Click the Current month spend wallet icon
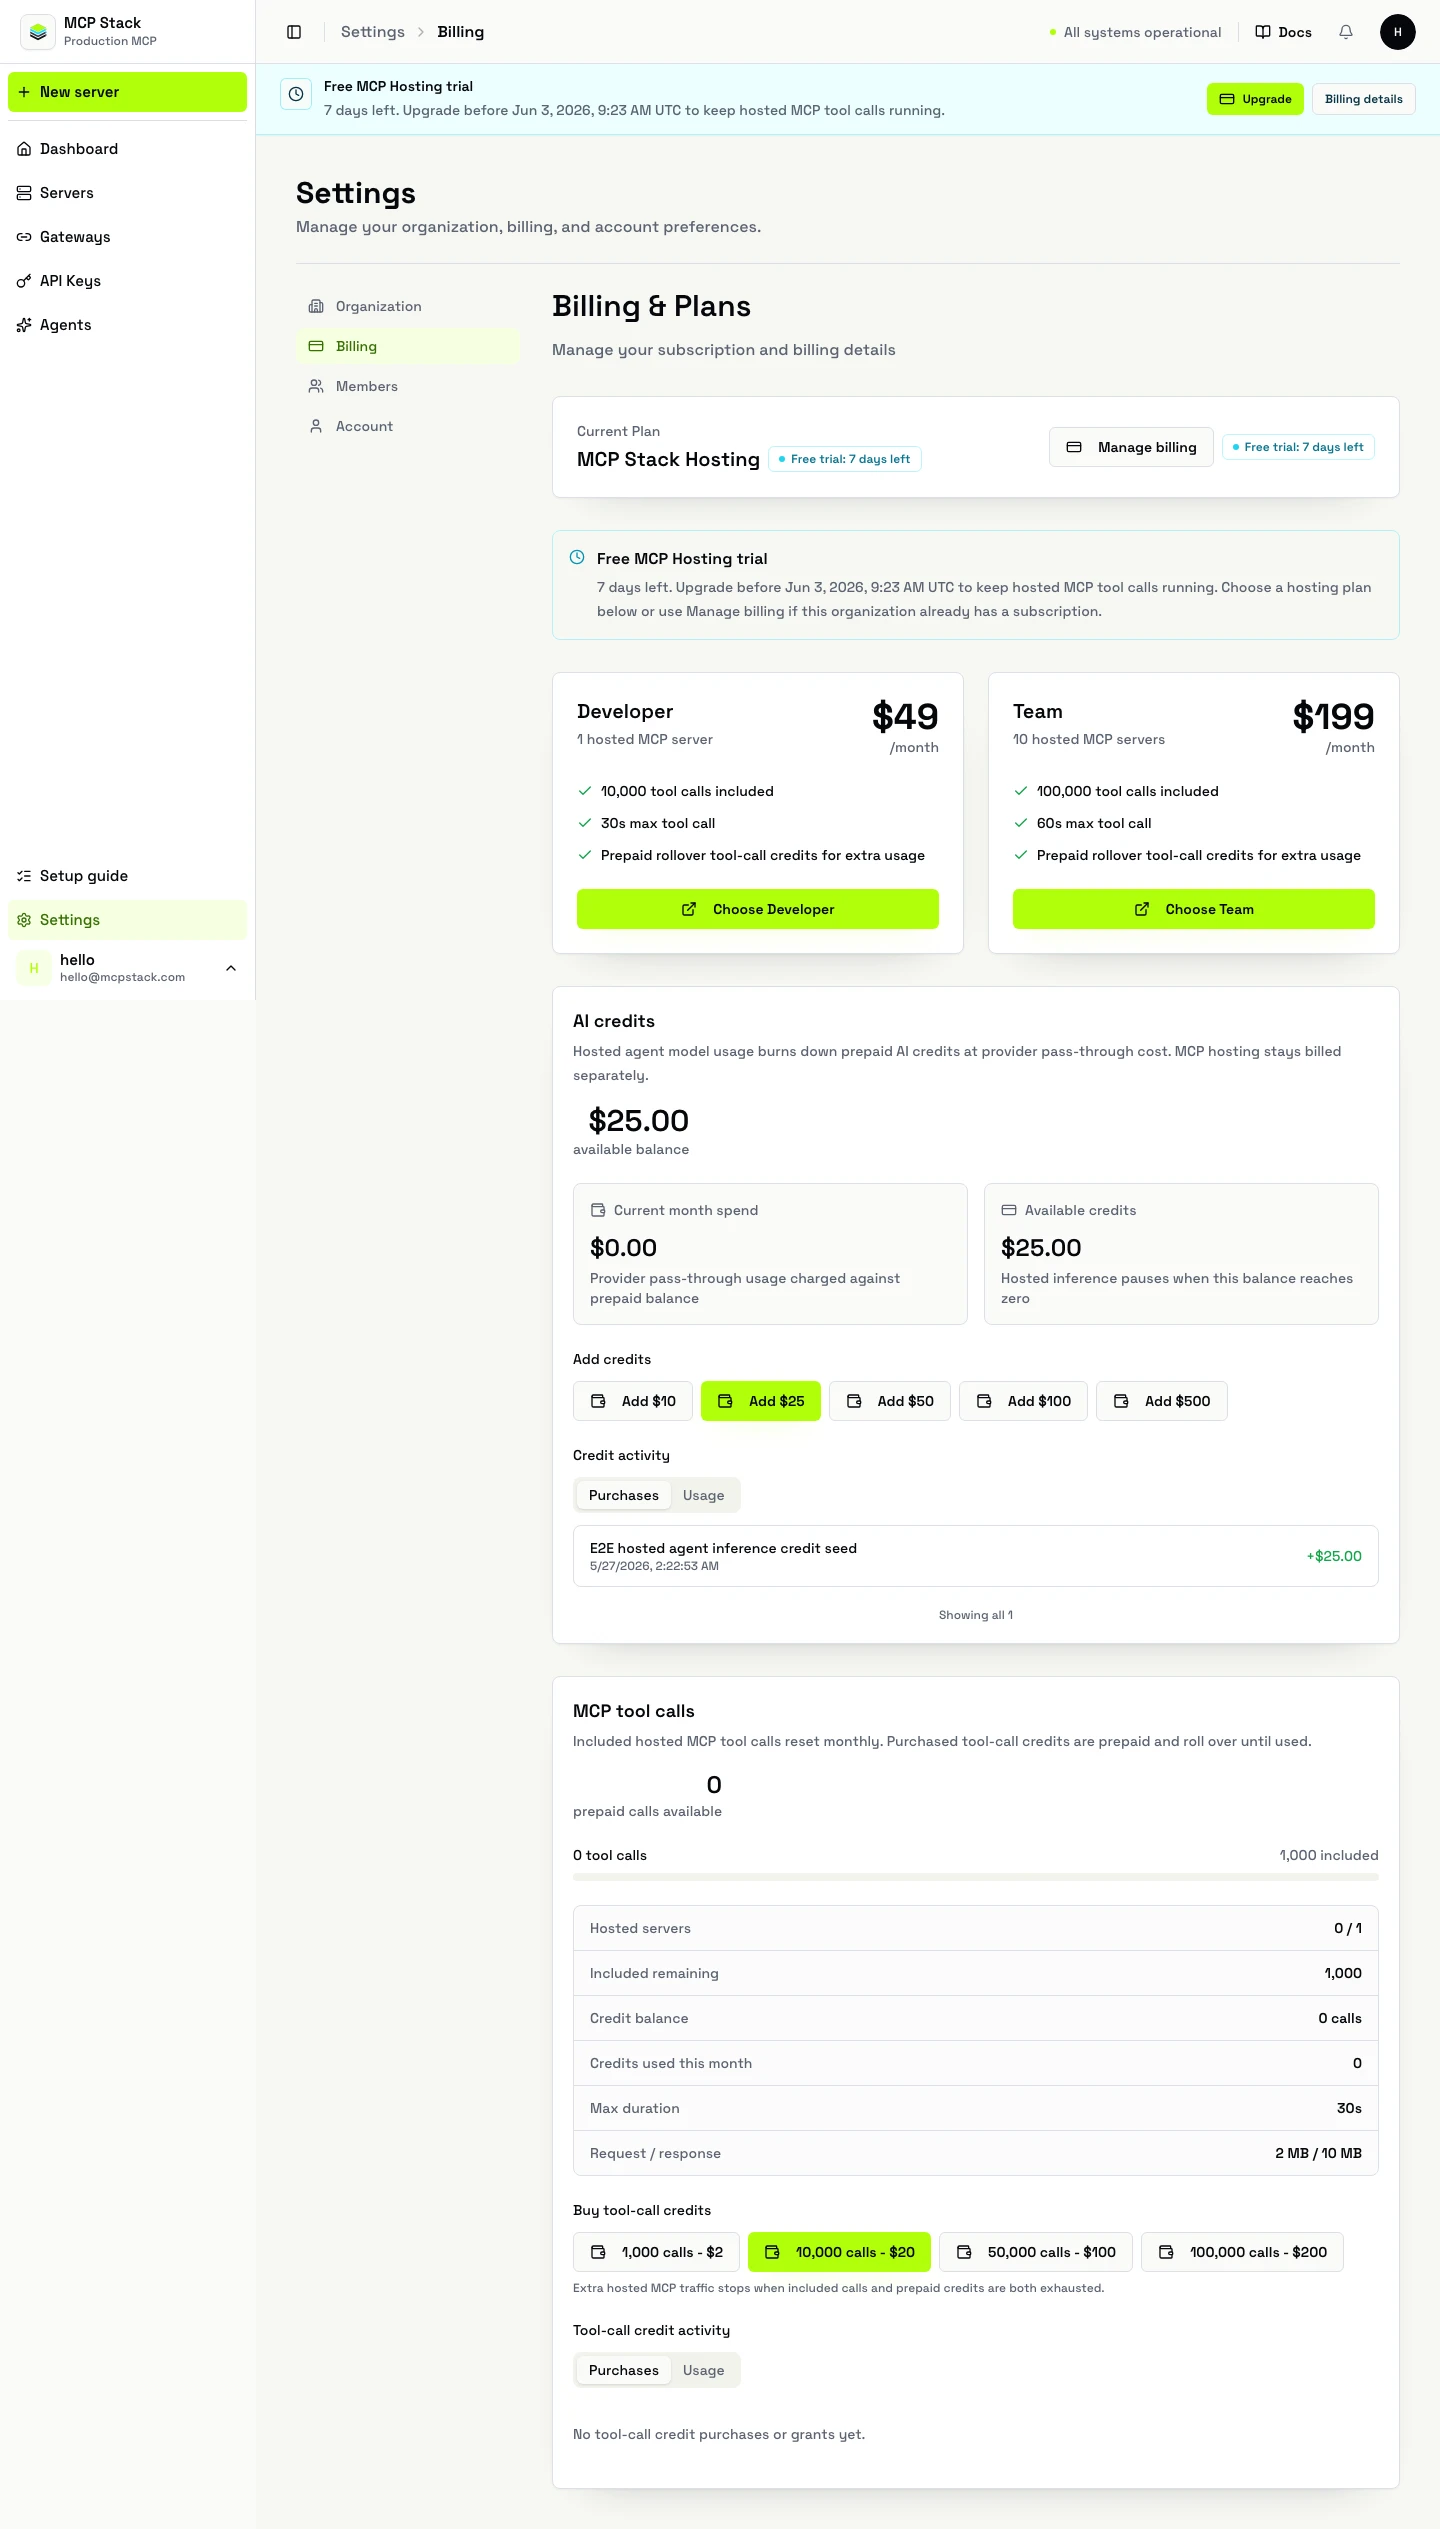Viewport: 1440px width, 2529px height. coord(598,1210)
